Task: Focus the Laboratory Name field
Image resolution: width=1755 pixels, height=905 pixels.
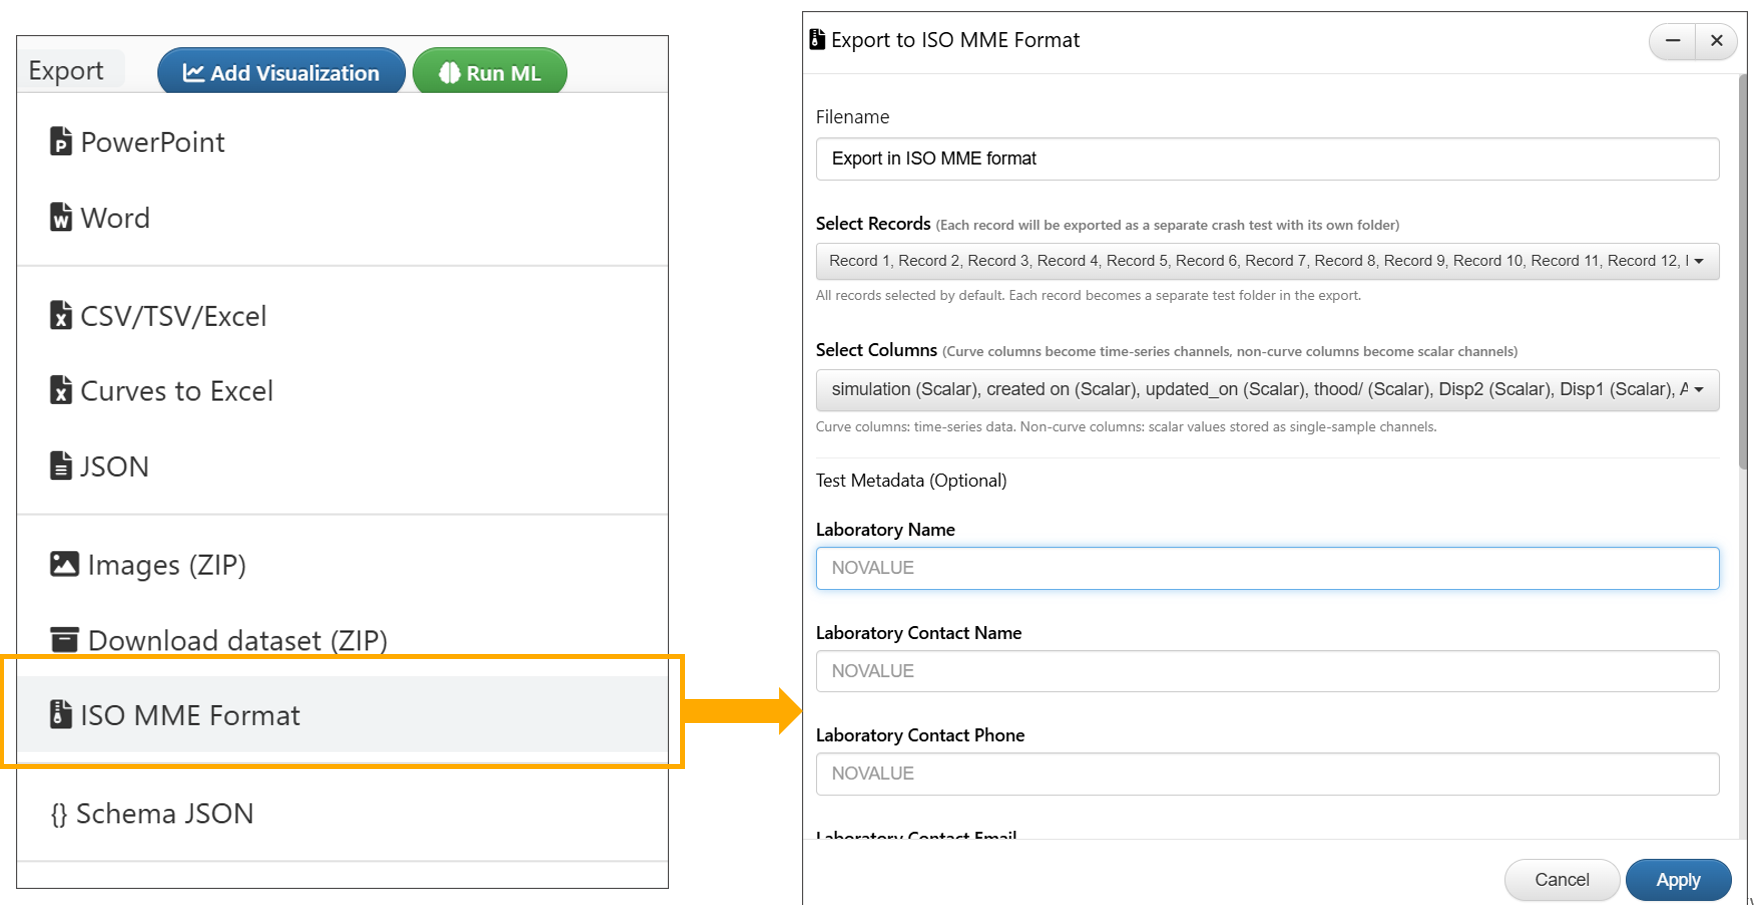Action: pos(1266,568)
